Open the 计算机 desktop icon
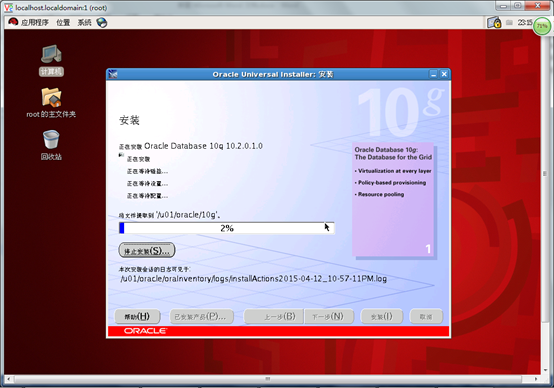Image resolution: width=554 pixels, height=388 pixels. (51, 60)
